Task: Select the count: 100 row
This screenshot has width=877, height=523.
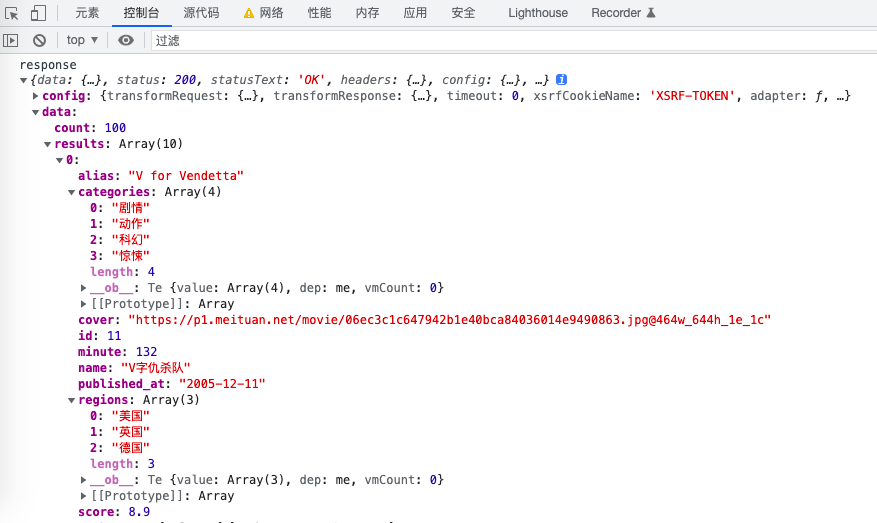Action: click(90, 128)
